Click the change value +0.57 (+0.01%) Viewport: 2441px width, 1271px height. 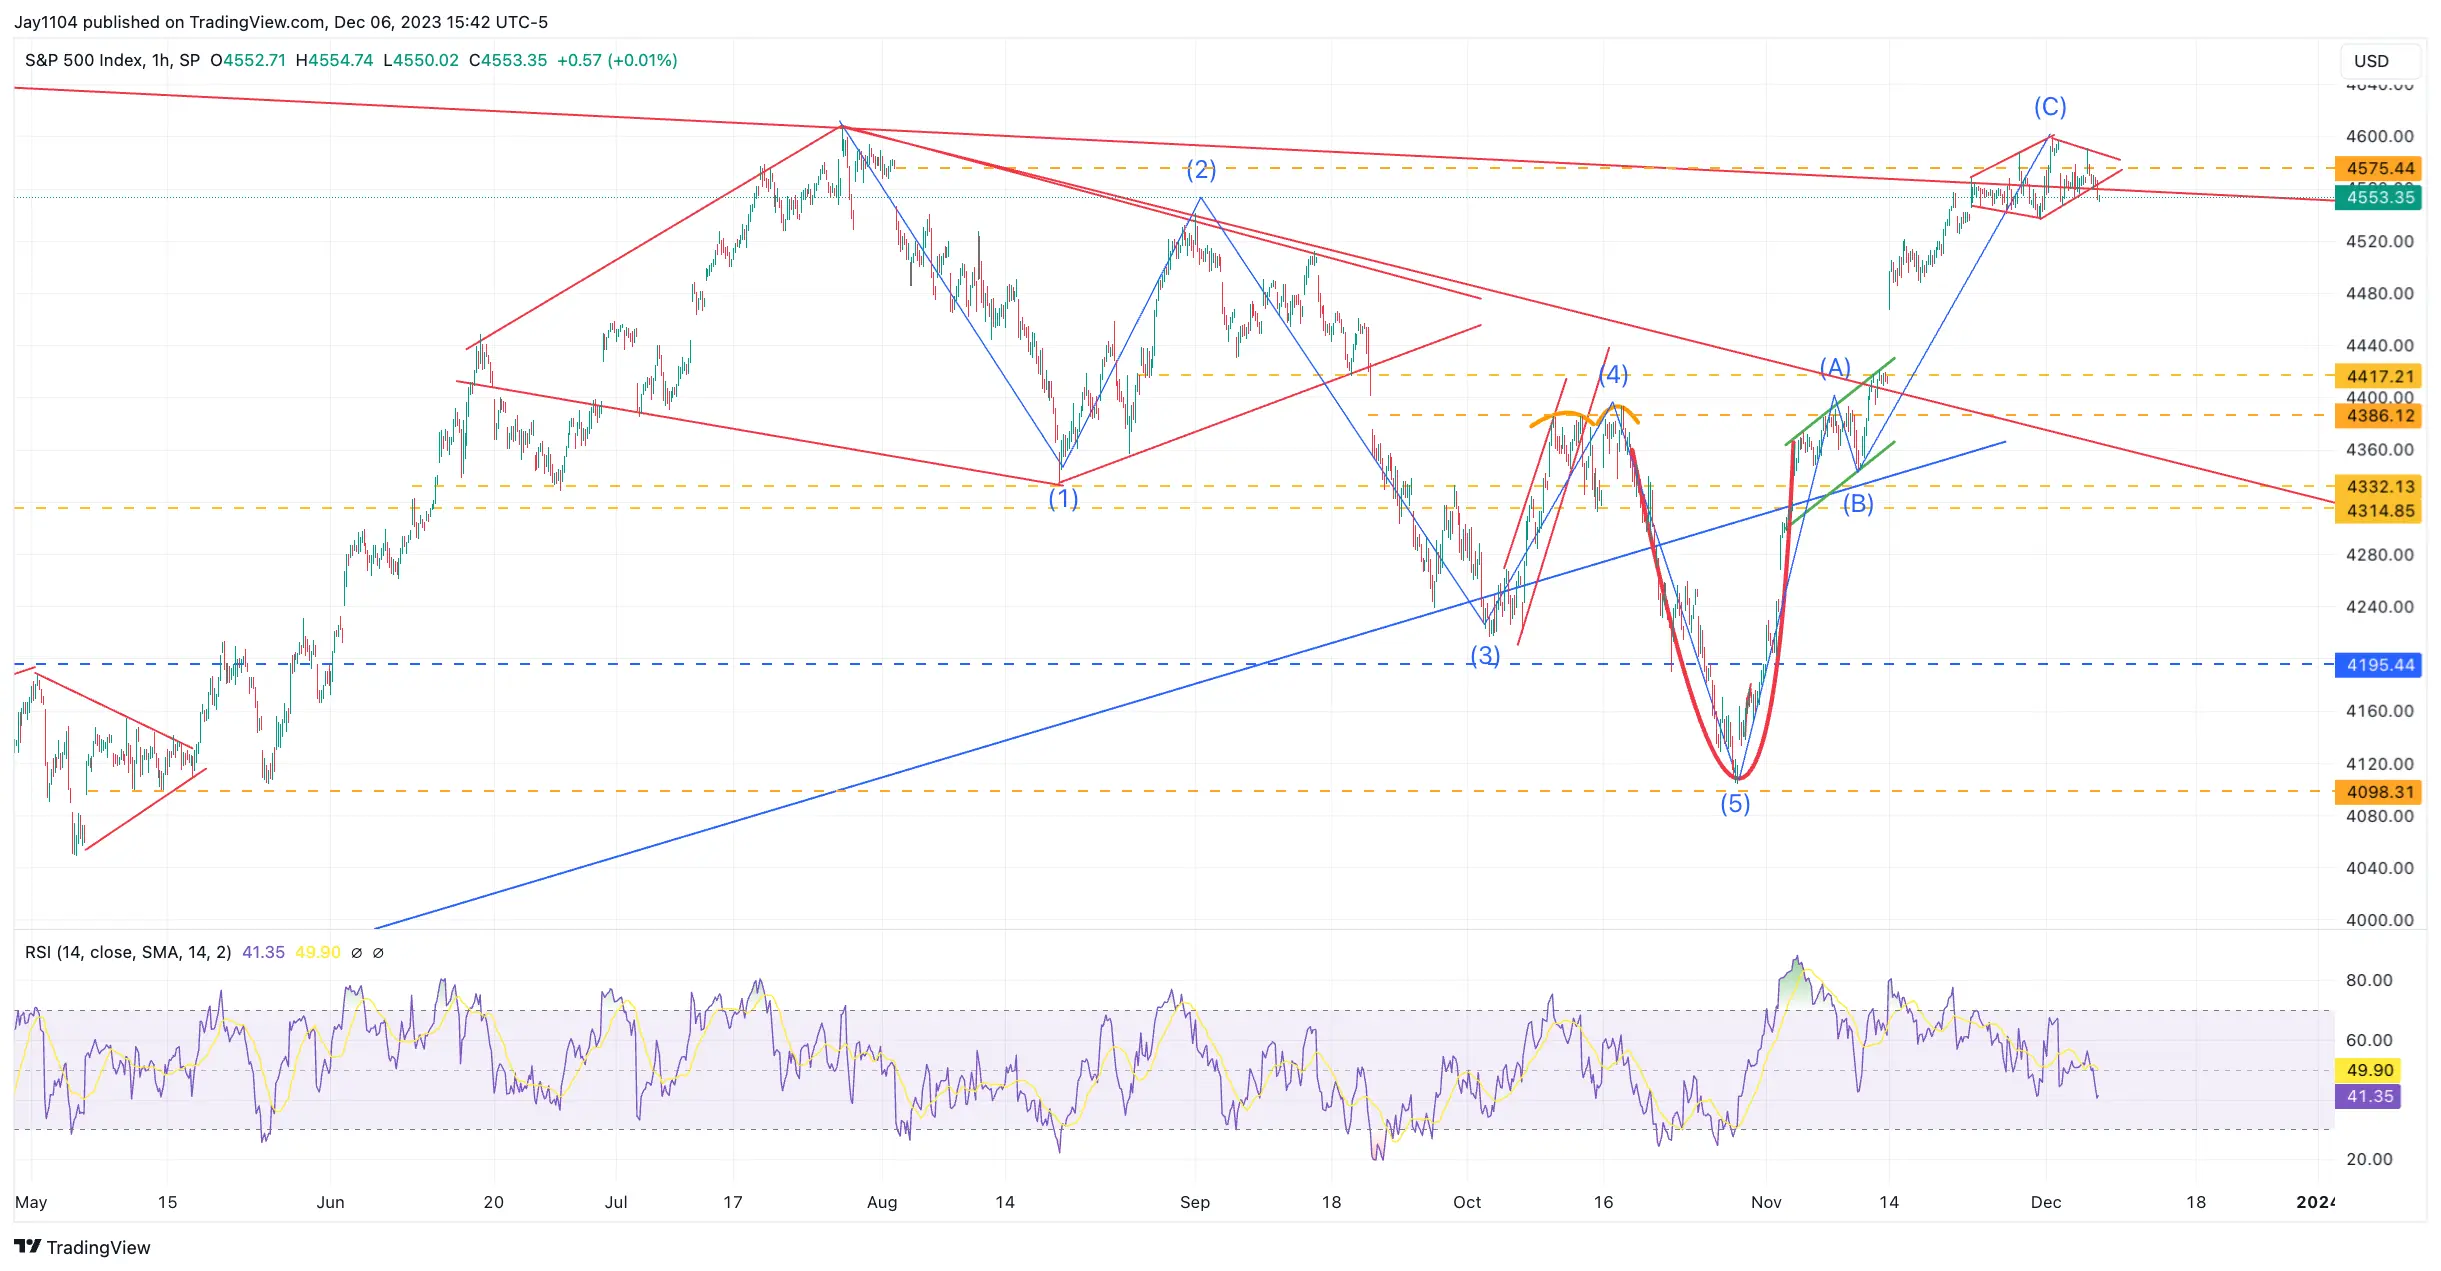coord(617,60)
